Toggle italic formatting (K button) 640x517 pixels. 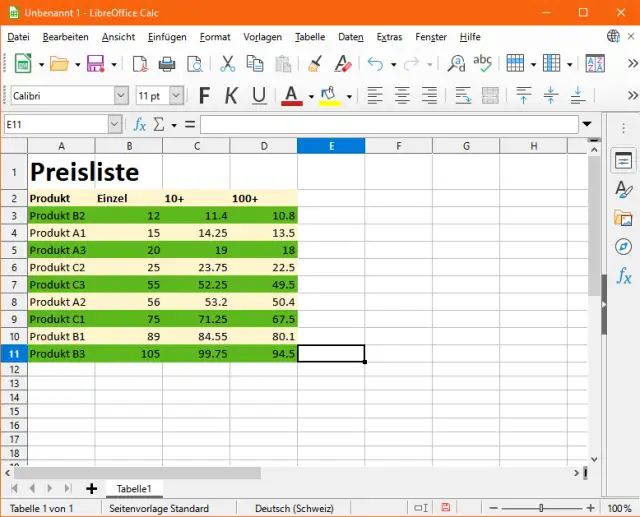point(231,96)
